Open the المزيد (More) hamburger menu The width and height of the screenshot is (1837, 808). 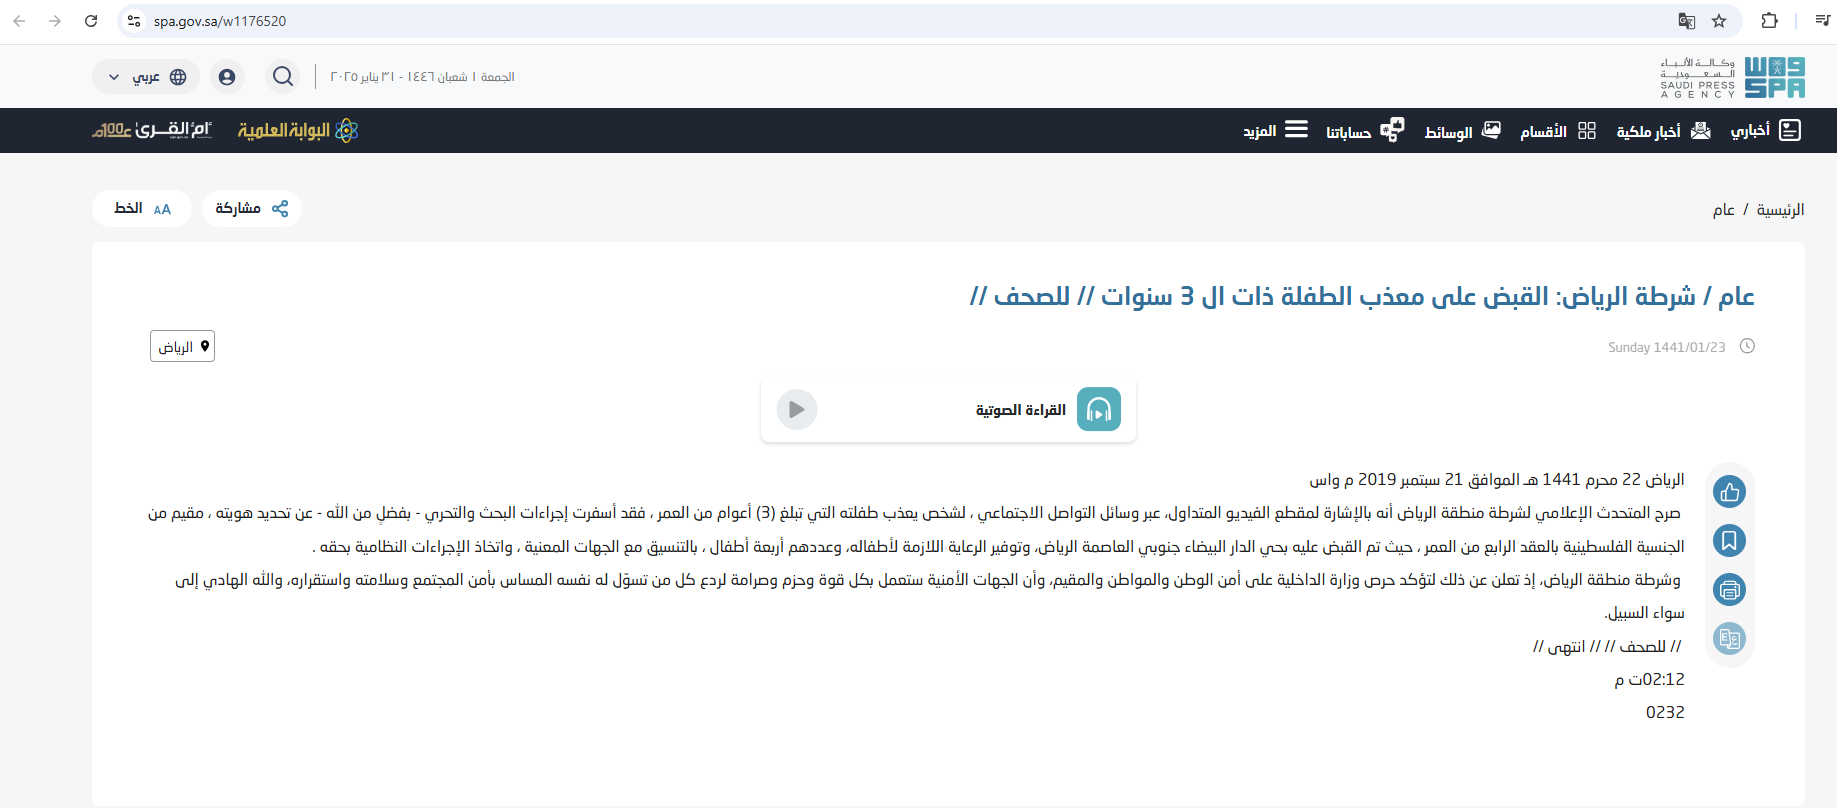tap(1275, 131)
